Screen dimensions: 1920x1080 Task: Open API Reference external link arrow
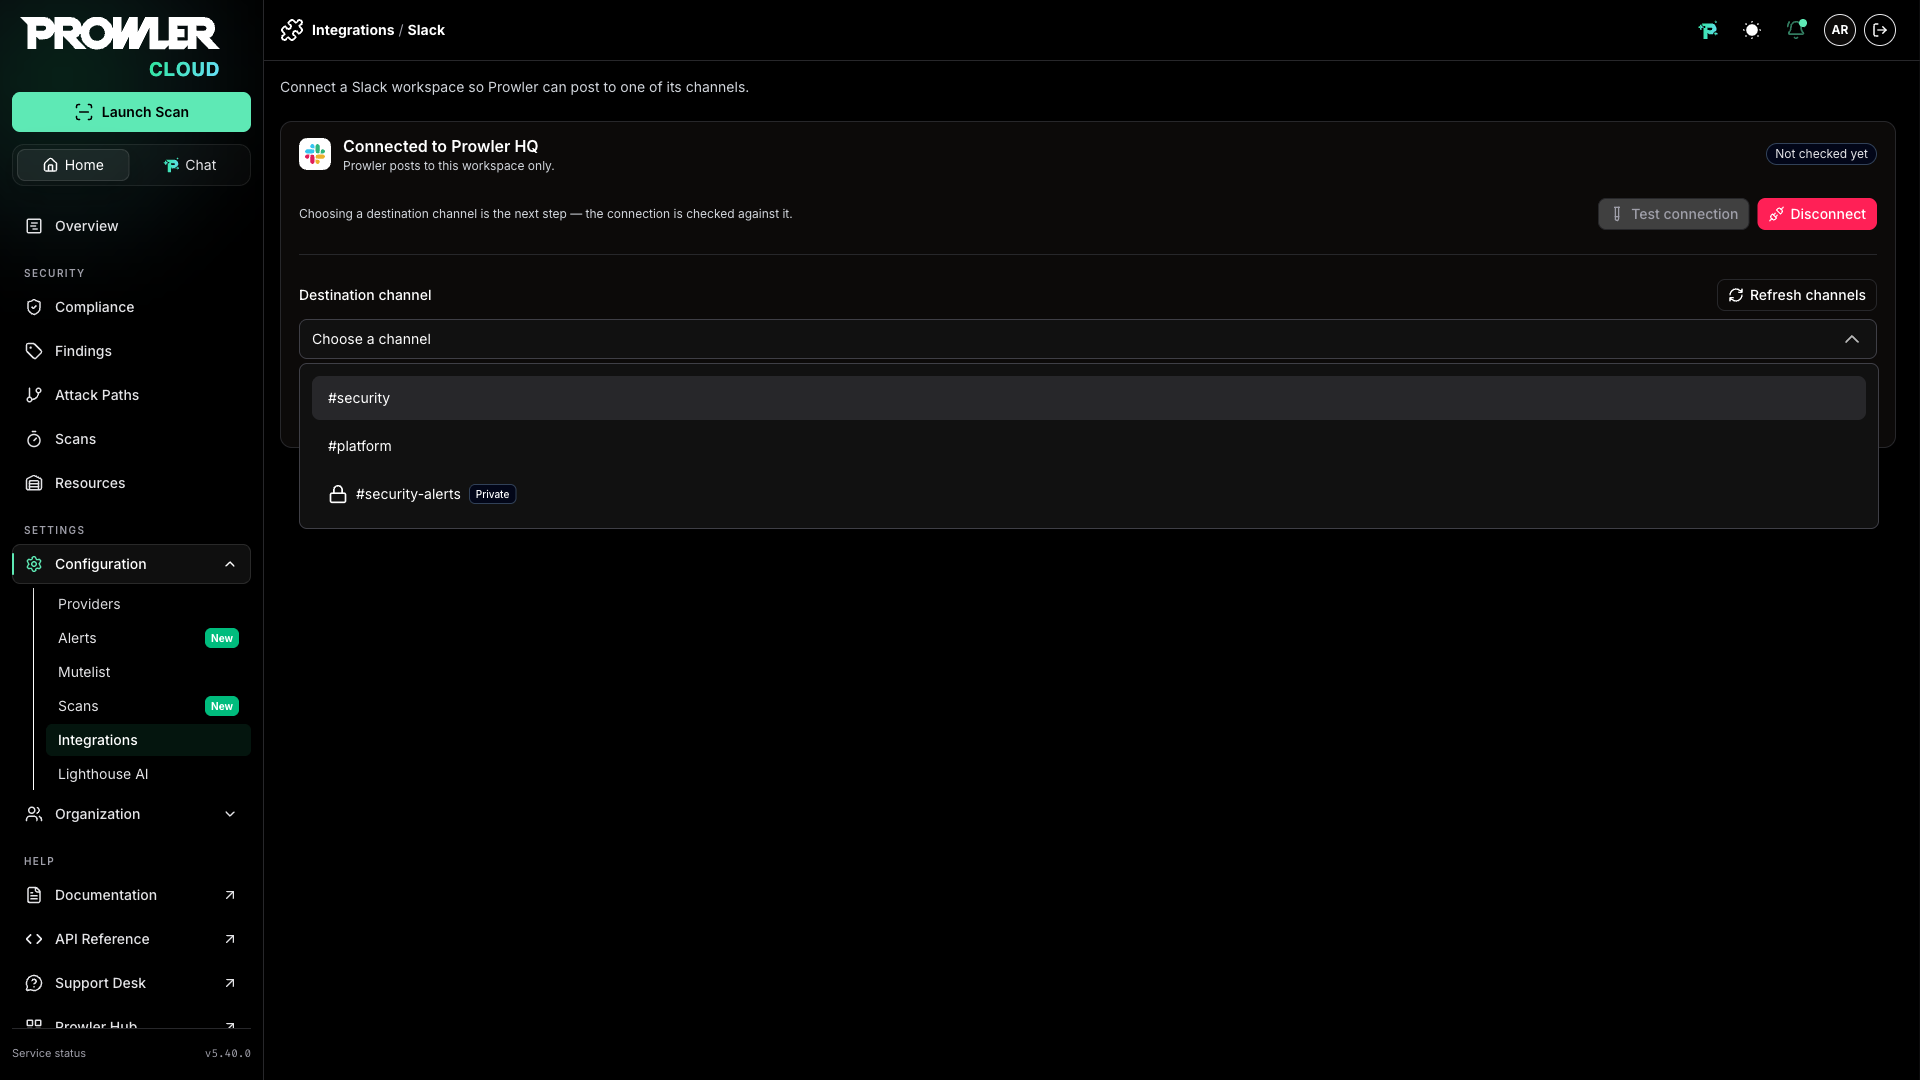(230, 939)
